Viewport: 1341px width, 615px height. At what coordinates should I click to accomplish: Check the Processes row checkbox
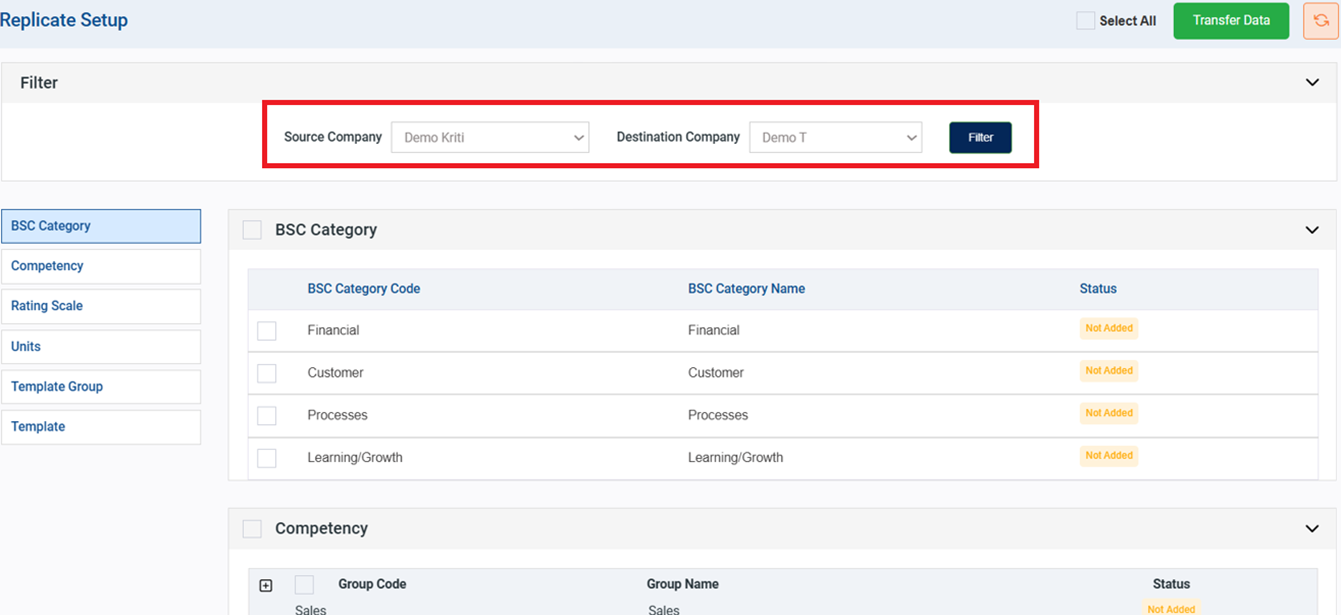(x=267, y=415)
